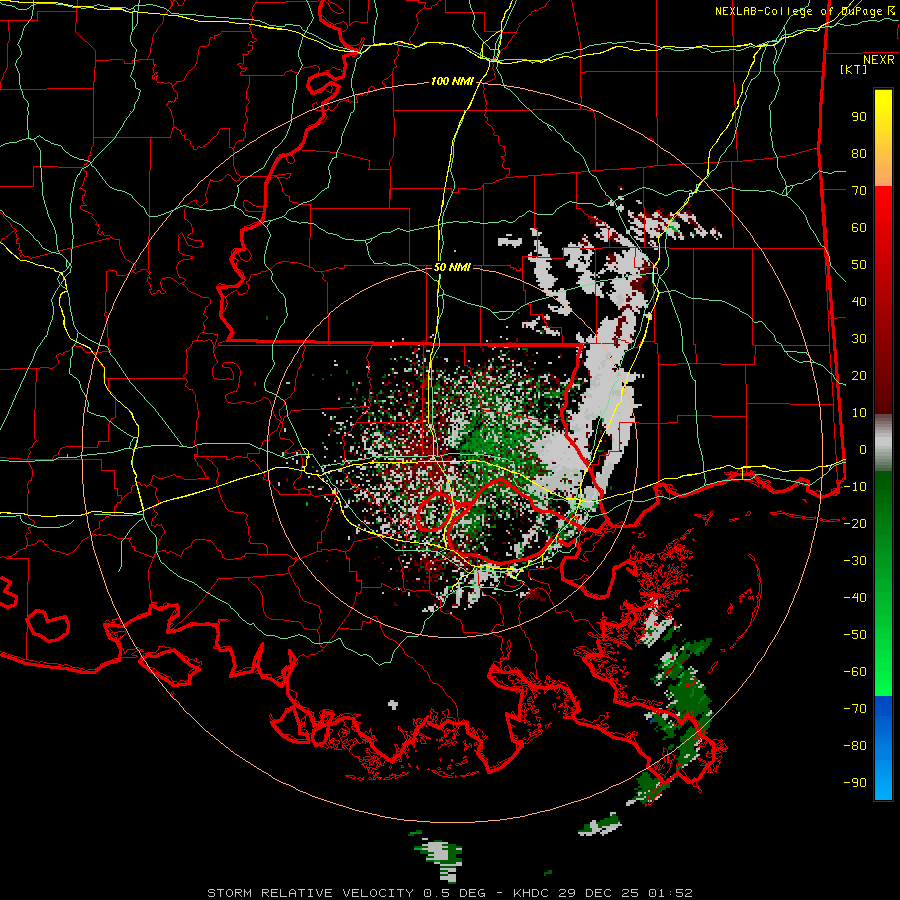The height and width of the screenshot is (900, 900).
Task: Click the 90 value on the velocity scale
Action: coord(859,117)
